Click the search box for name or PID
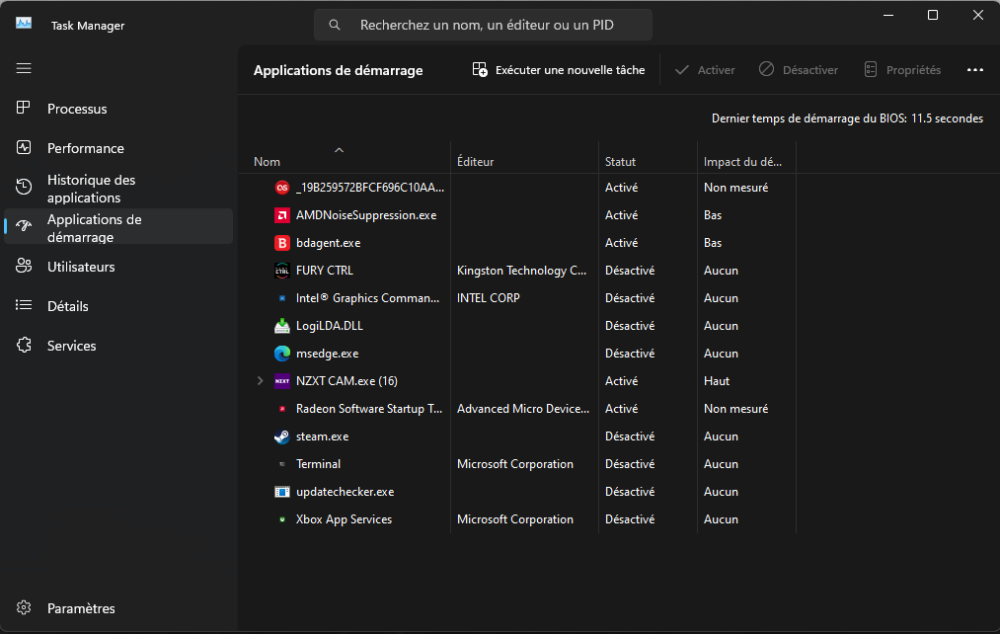This screenshot has height=634, width=1000. pos(483,25)
